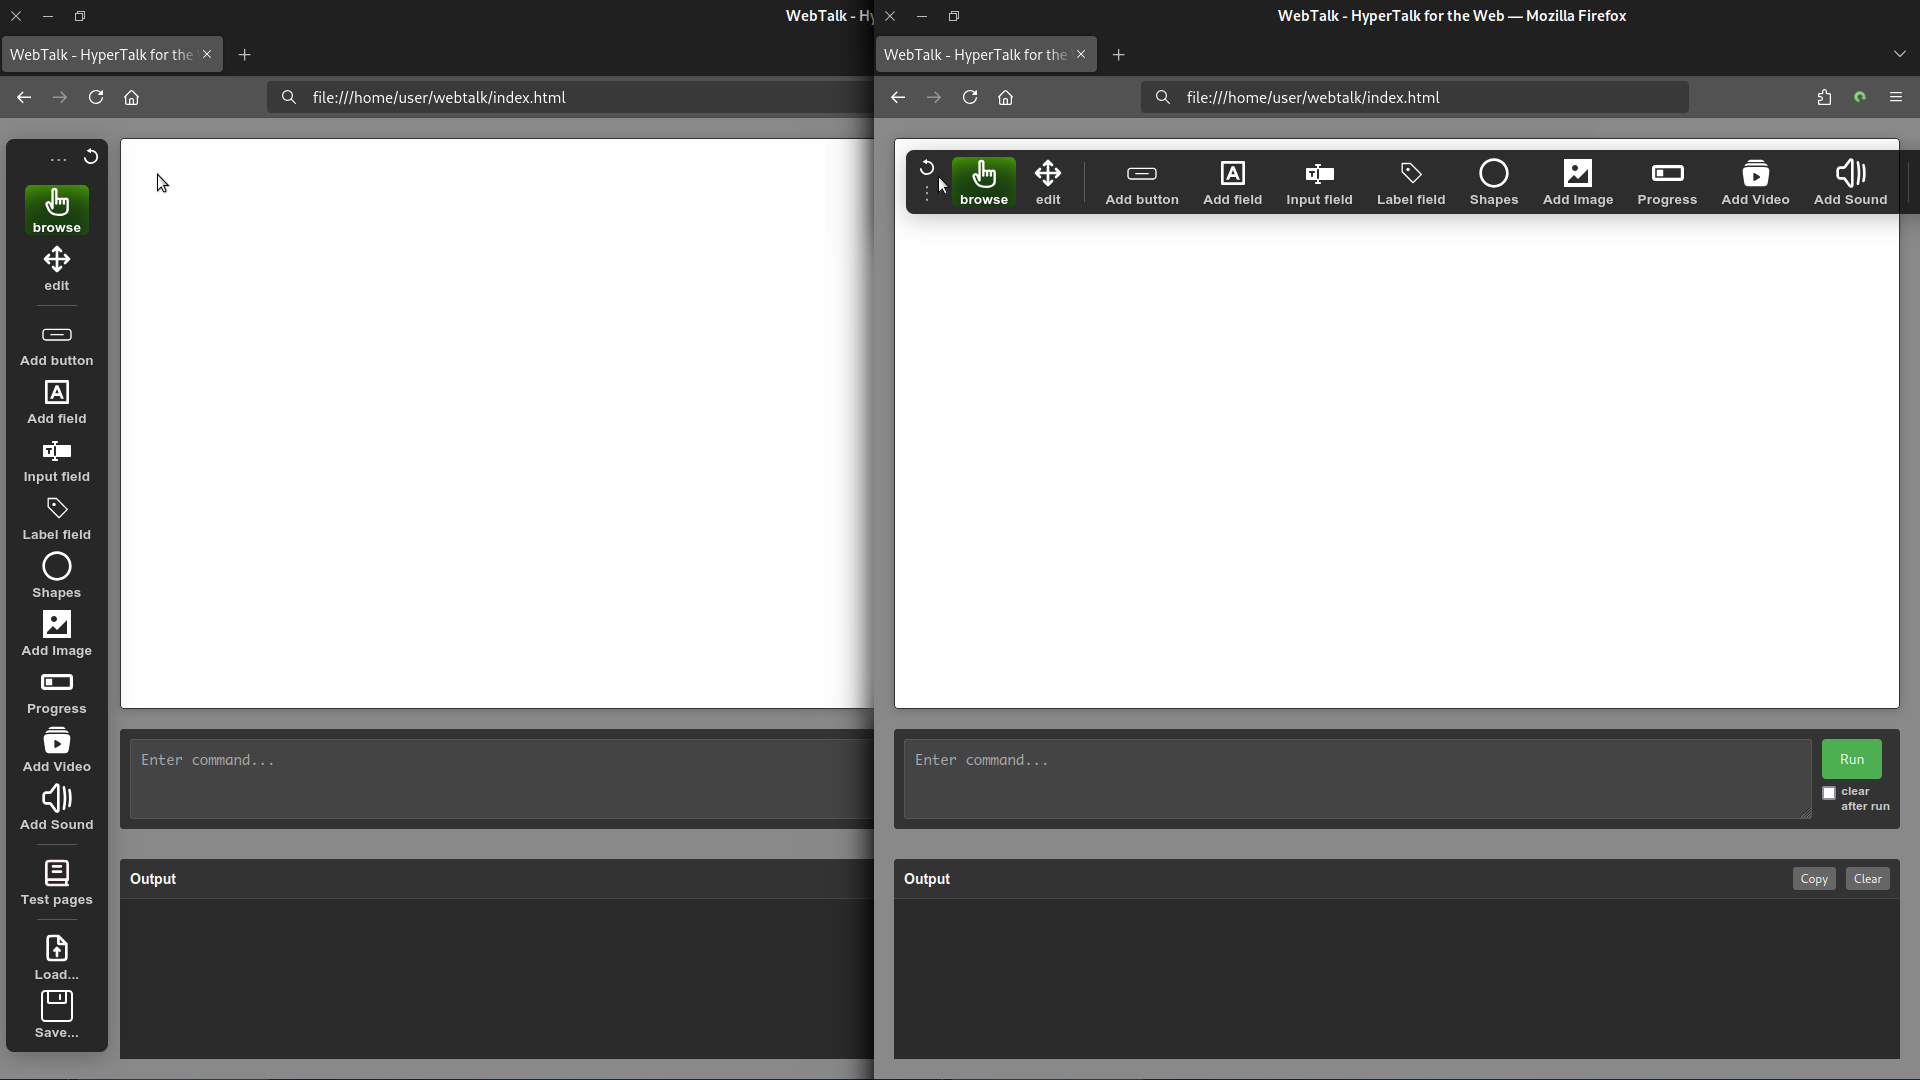Rotate the left sidebar palette orientation

click(91, 157)
